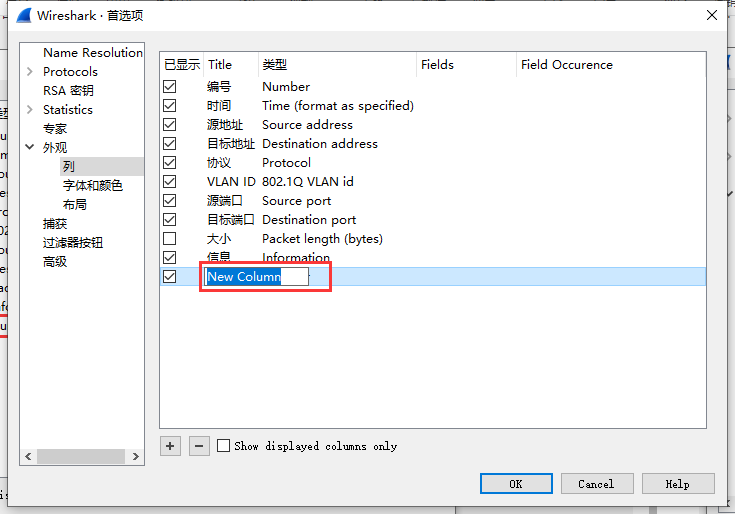
Task: Open 字体和颜色 settings
Action: pos(93,185)
